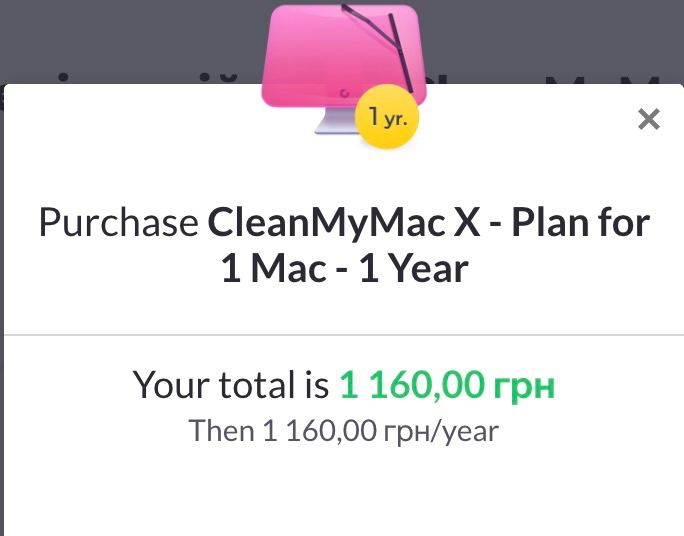Click the Your total is label
The height and width of the screenshot is (536, 684).
(231, 385)
